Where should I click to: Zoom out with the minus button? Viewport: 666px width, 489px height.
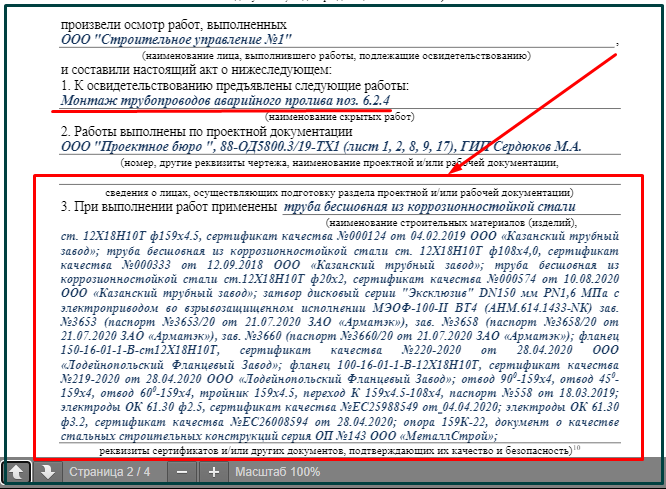[182, 472]
